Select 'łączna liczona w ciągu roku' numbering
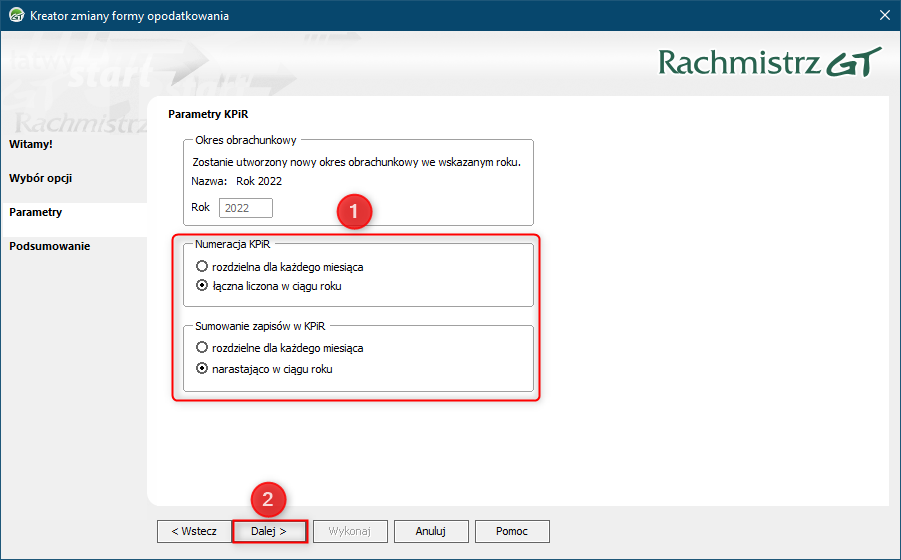 (x=202, y=285)
